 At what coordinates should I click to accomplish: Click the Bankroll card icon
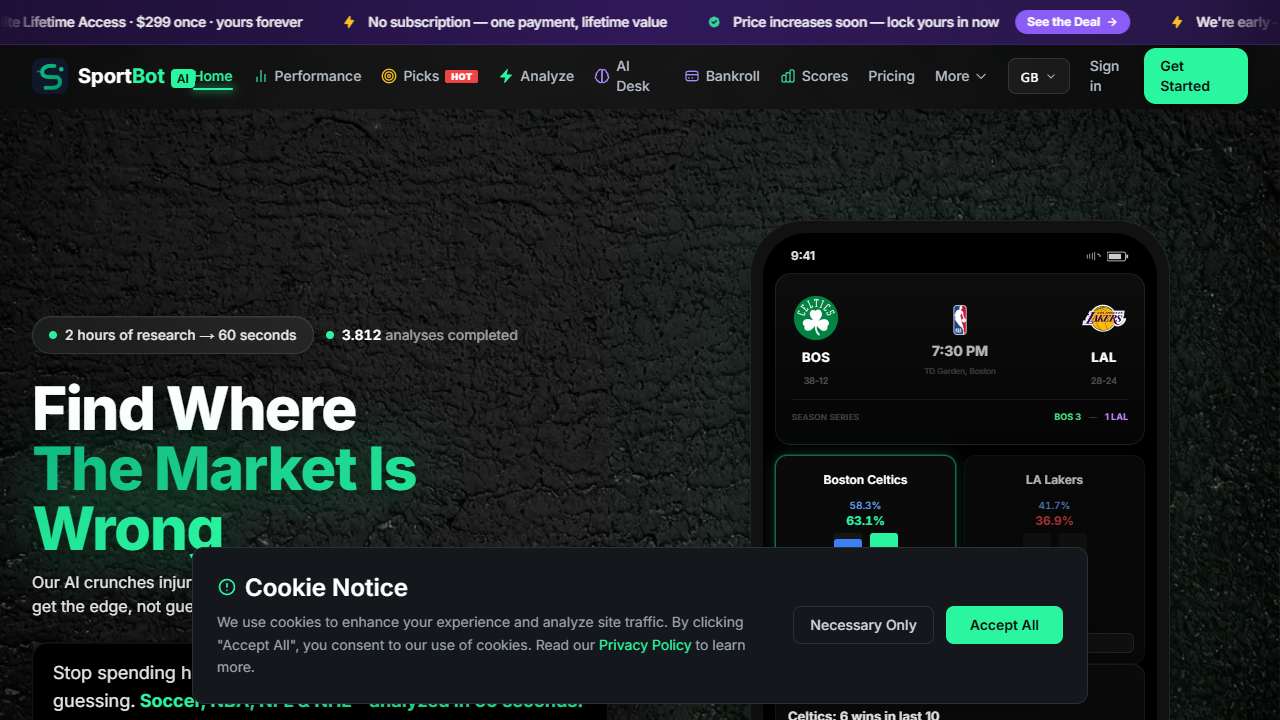(x=691, y=76)
